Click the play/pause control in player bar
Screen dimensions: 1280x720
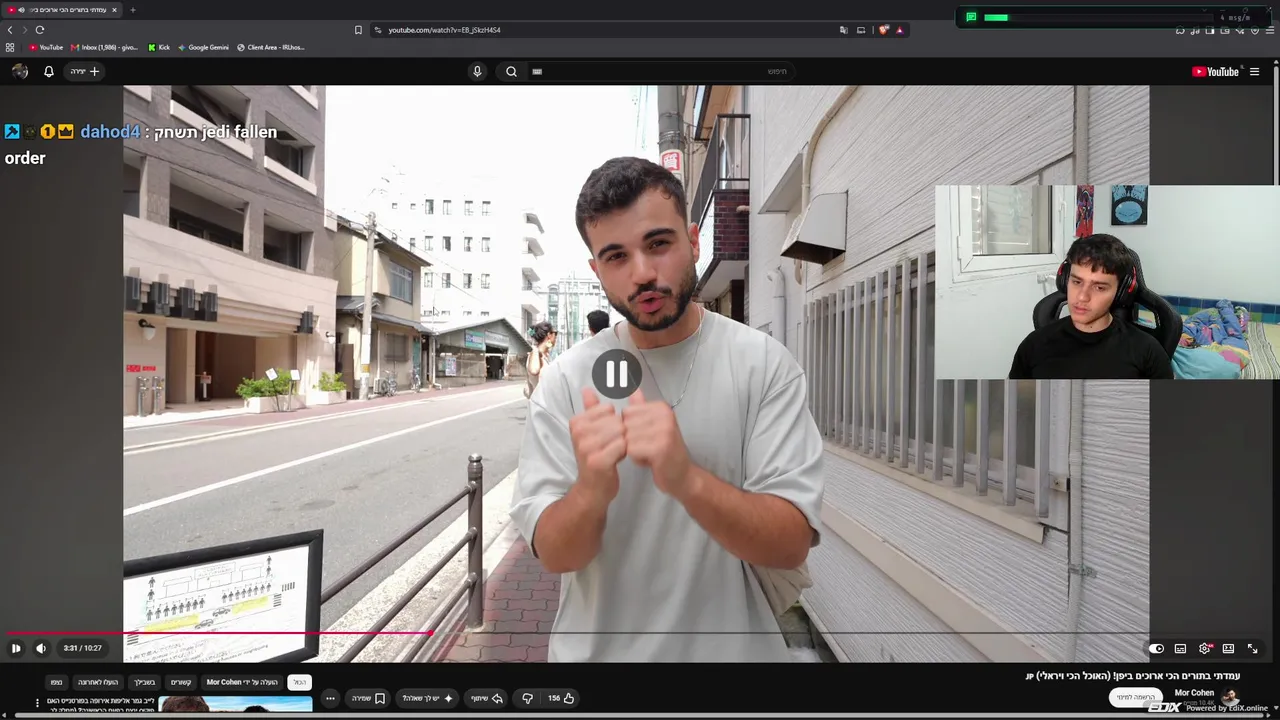16,648
